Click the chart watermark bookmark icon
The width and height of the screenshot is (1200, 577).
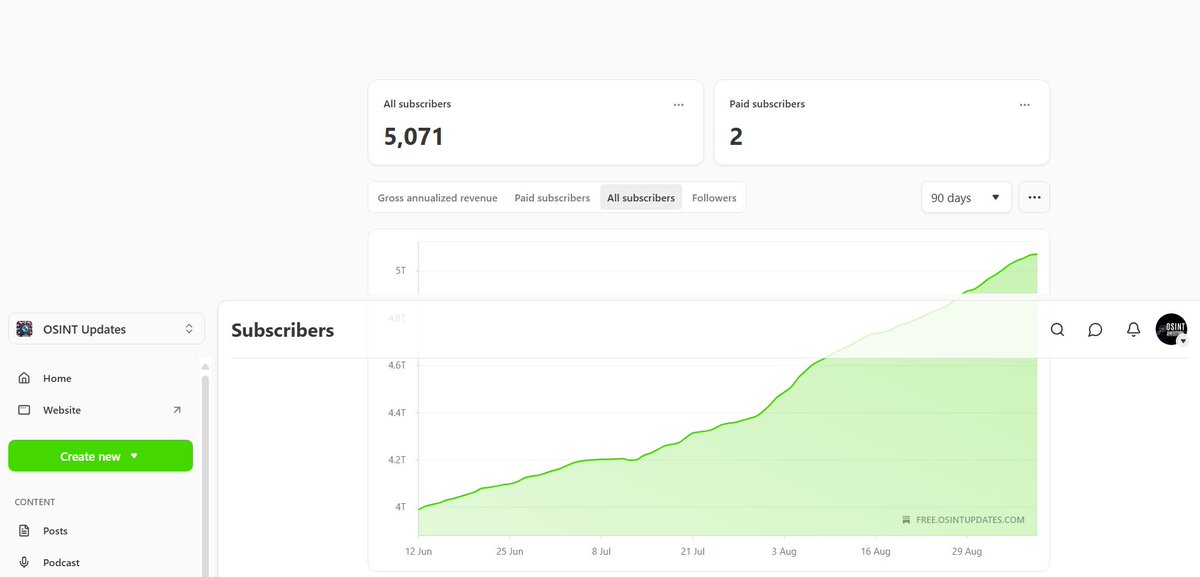click(x=906, y=520)
